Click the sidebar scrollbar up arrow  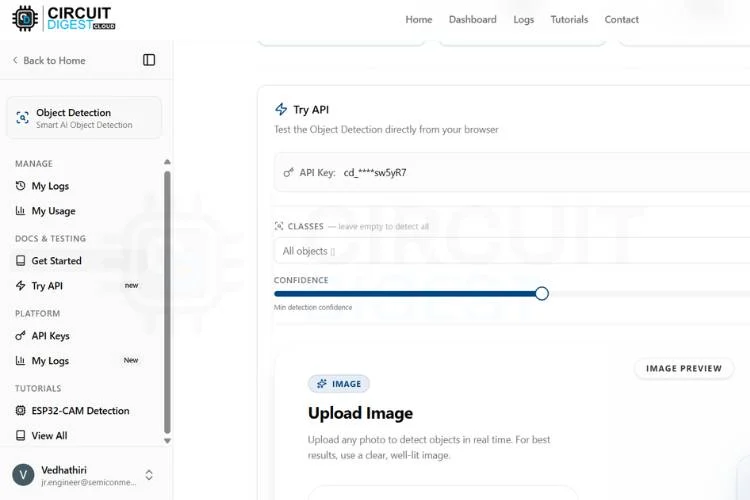(167, 162)
